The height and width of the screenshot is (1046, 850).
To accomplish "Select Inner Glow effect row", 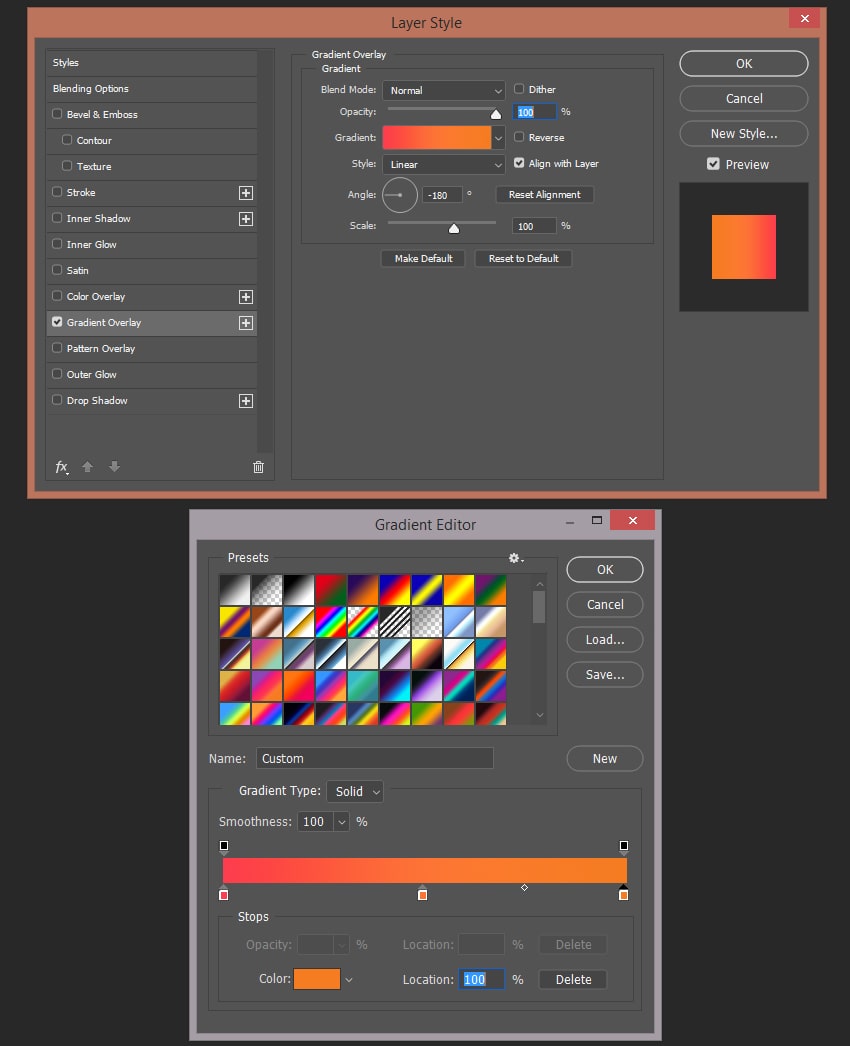I will click(151, 245).
